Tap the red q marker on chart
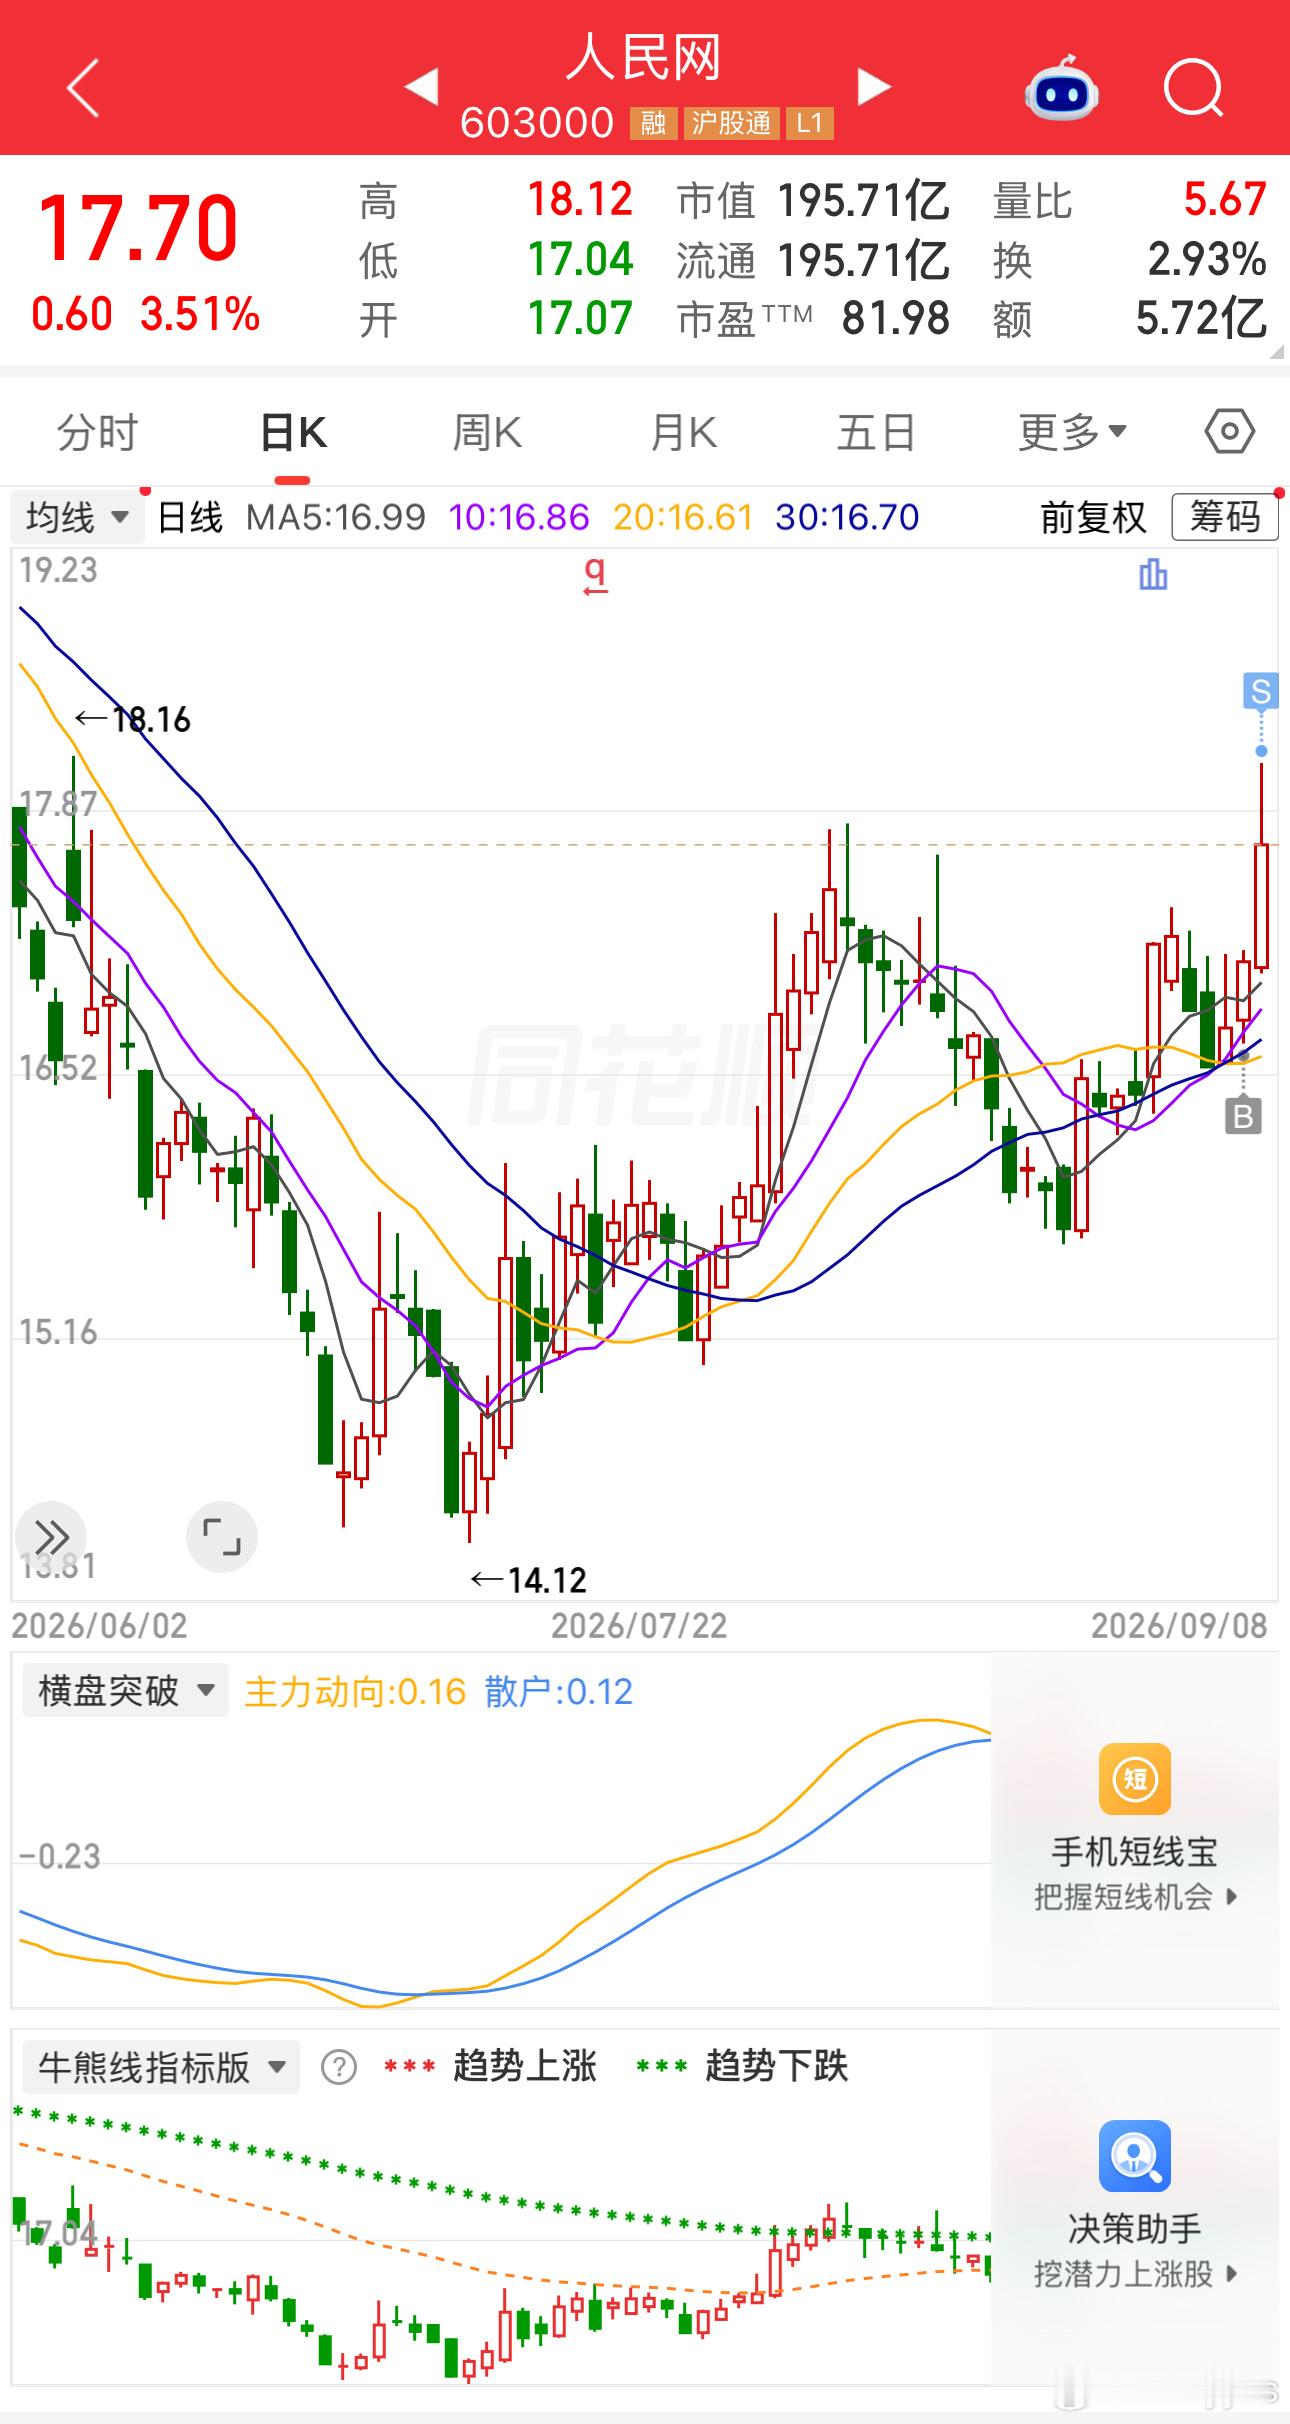Screen dimensions: 1290x2424 (595, 576)
